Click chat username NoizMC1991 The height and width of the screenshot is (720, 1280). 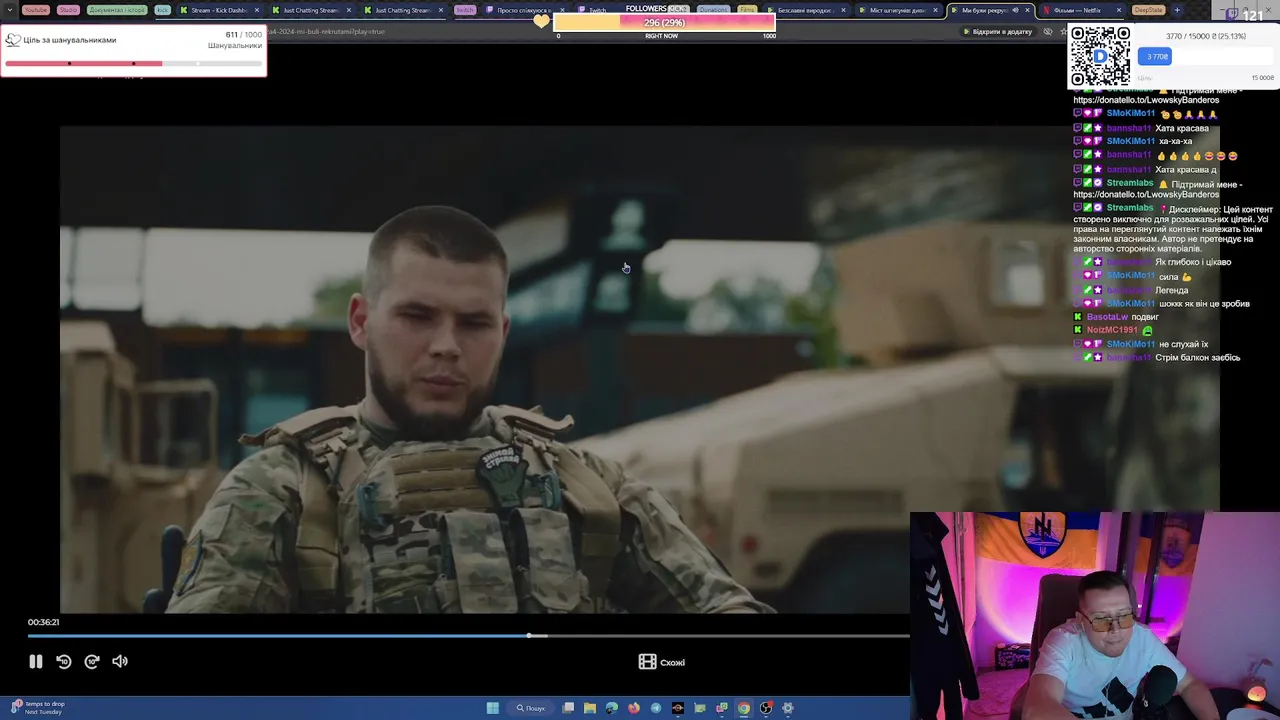1112,330
